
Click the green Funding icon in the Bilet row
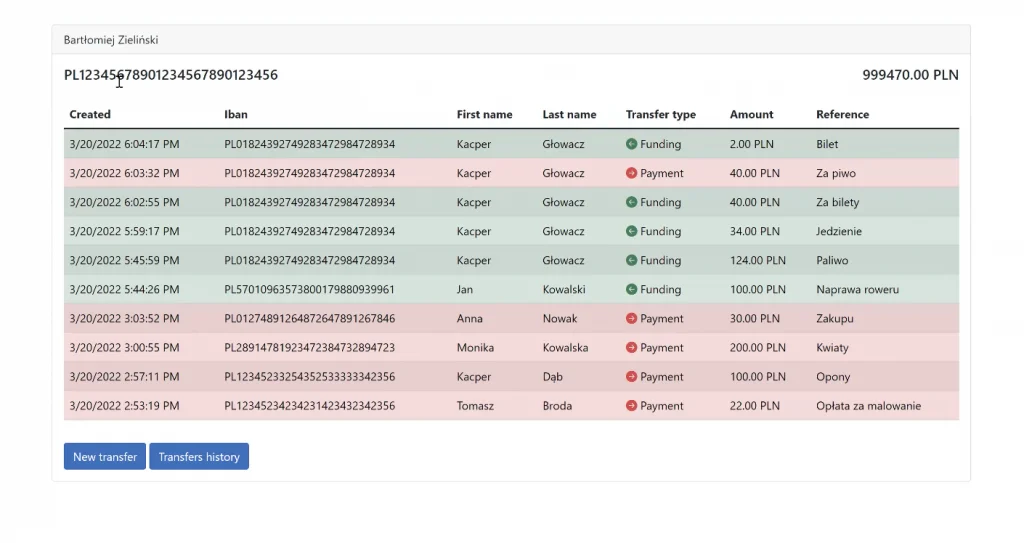631,144
